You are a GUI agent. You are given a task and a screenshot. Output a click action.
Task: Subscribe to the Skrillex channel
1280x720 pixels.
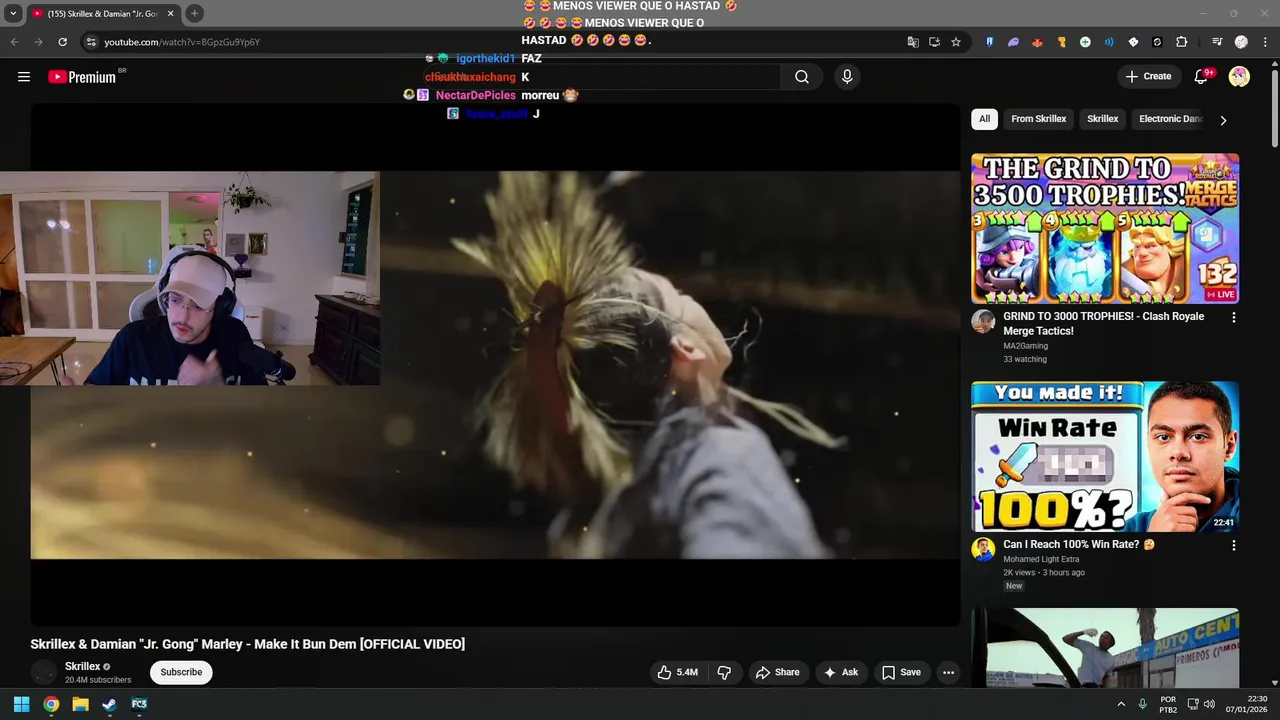(x=181, y=672)
